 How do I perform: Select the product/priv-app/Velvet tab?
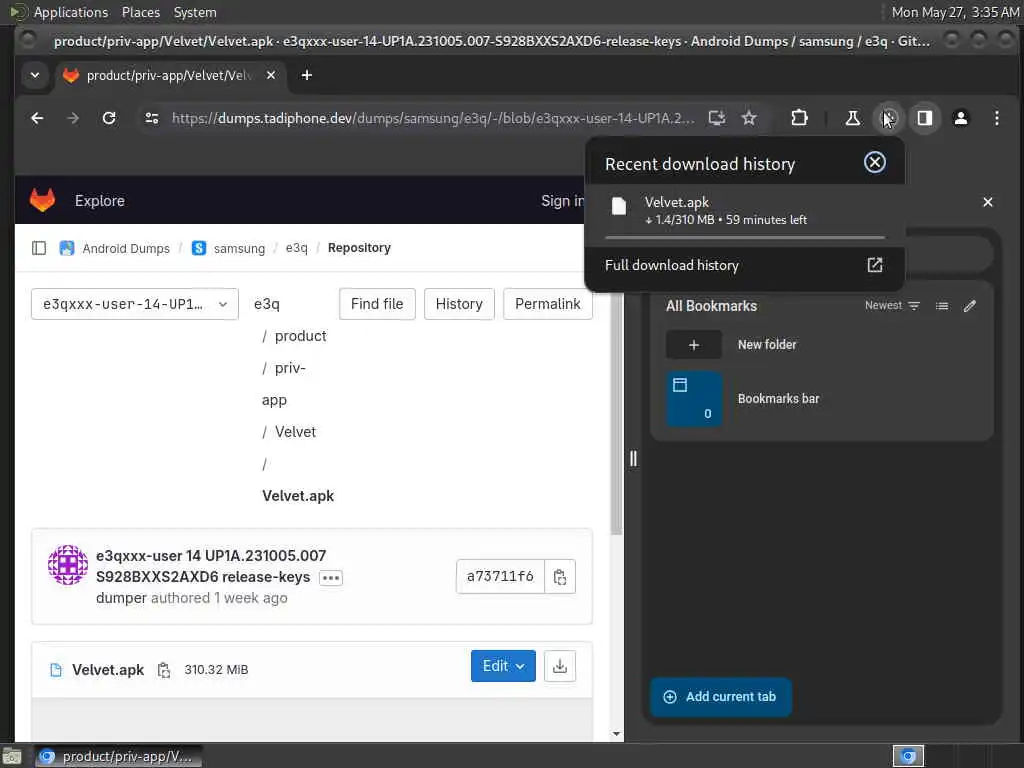[170, 76]
